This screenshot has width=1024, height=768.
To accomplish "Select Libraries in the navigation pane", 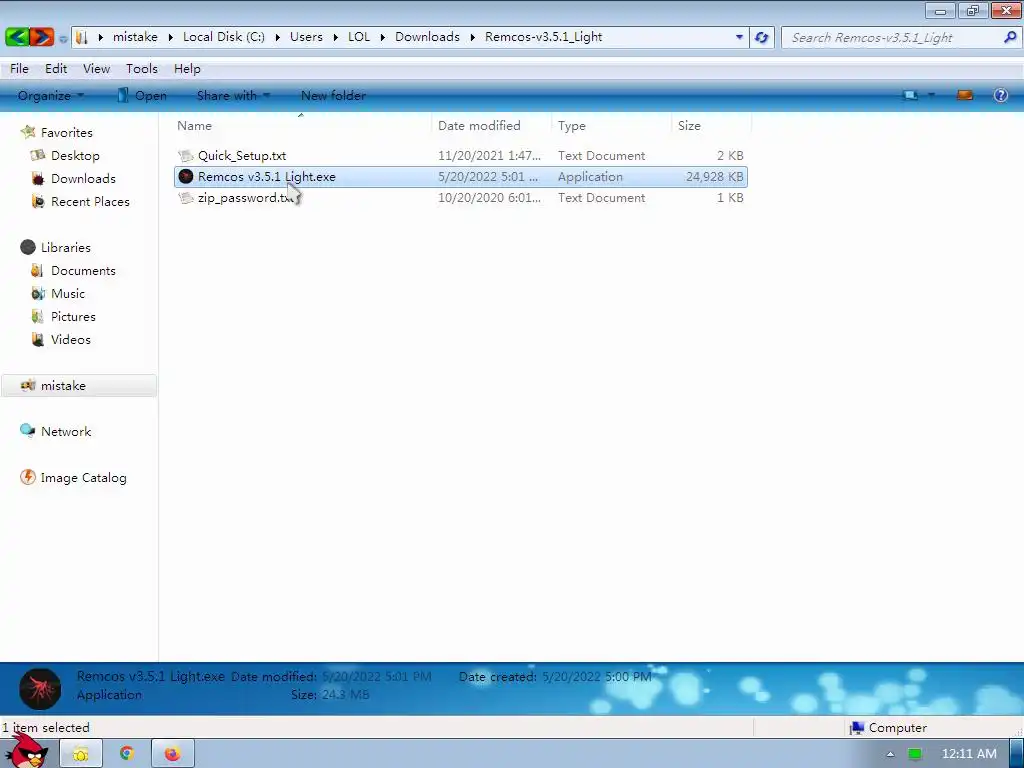I will tap(65, 248).
